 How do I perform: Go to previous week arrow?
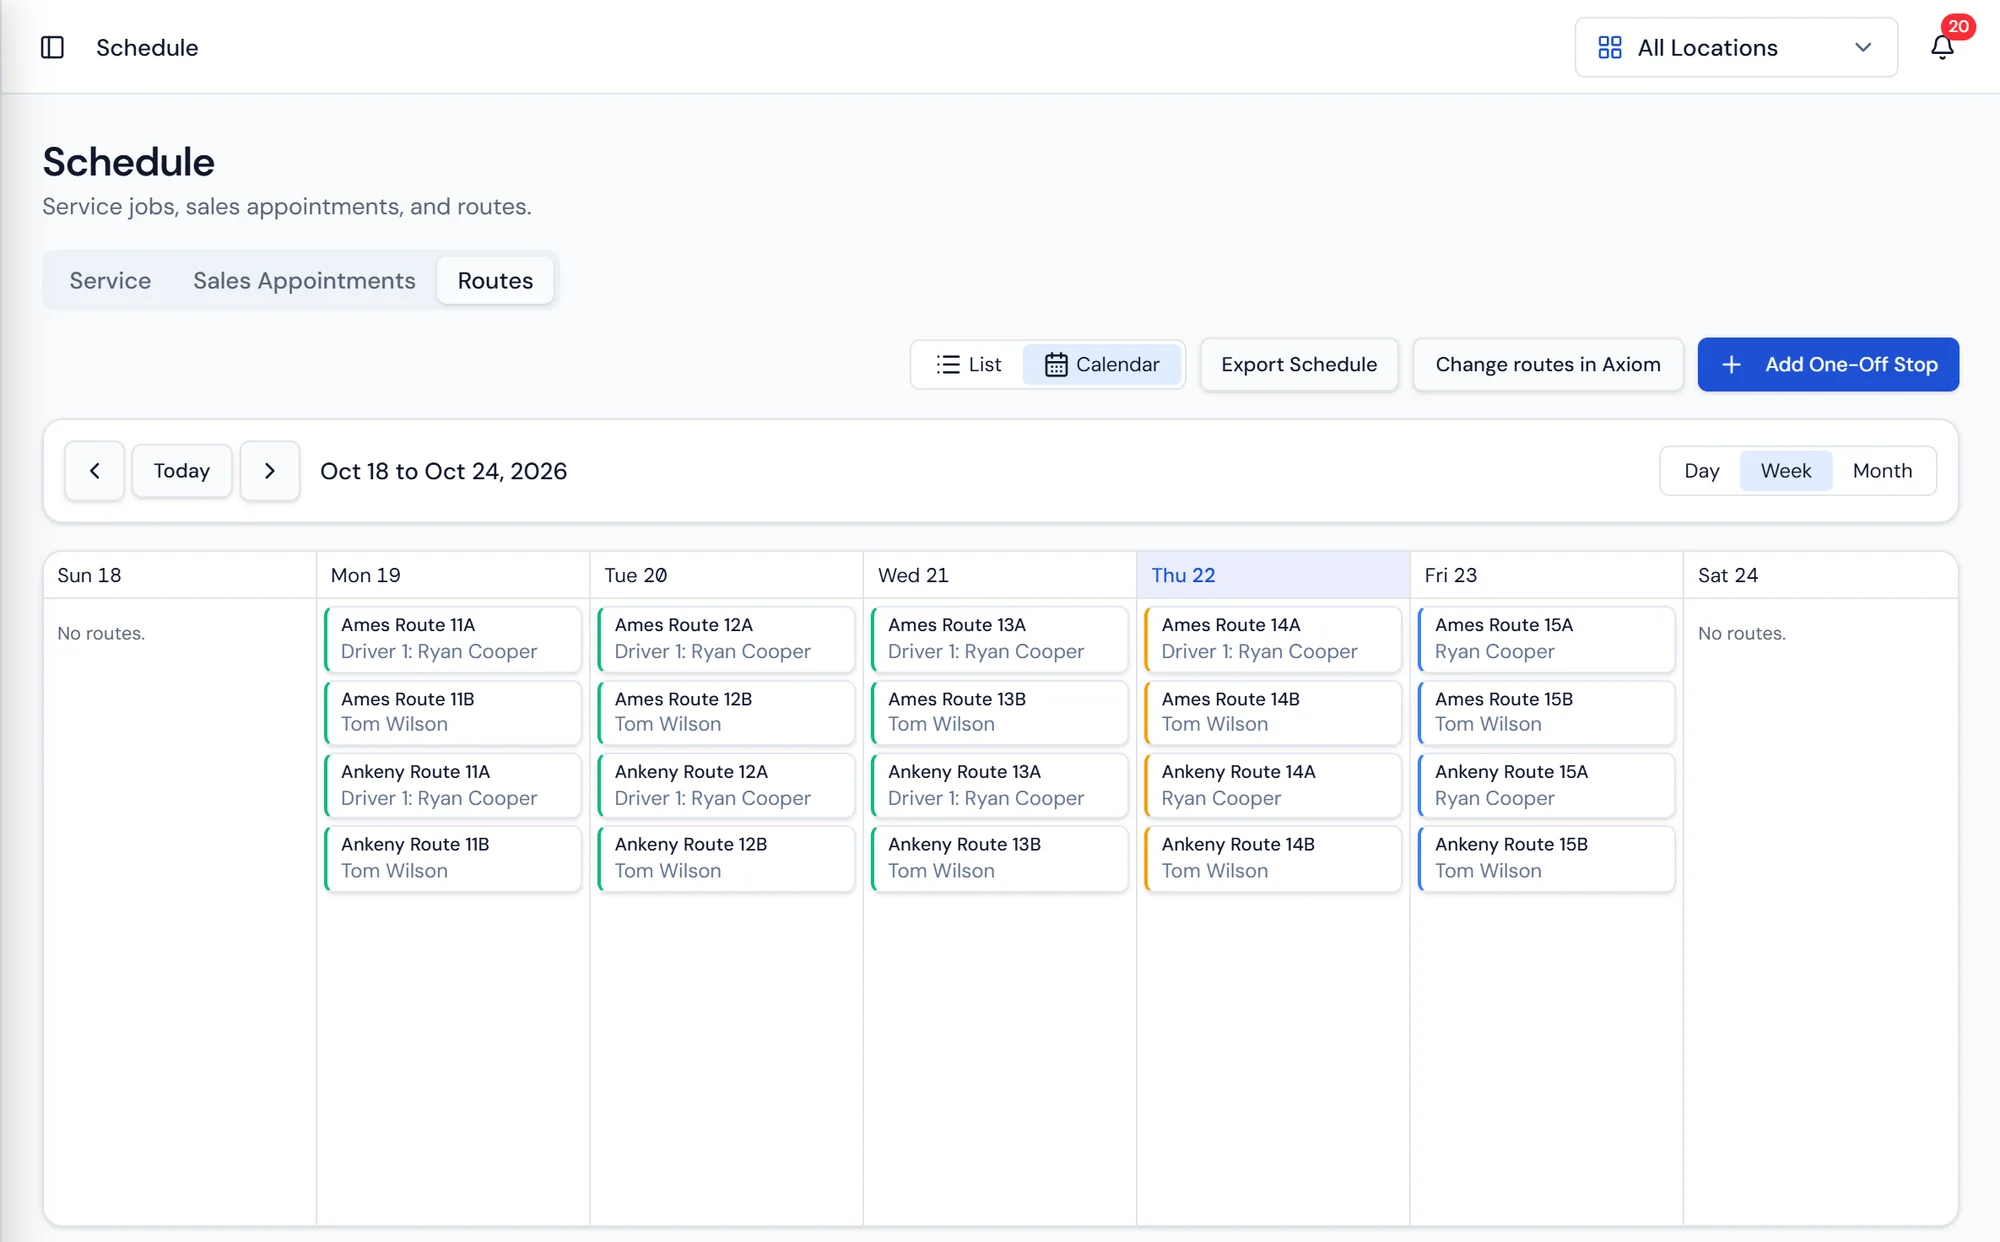[95, 471]
